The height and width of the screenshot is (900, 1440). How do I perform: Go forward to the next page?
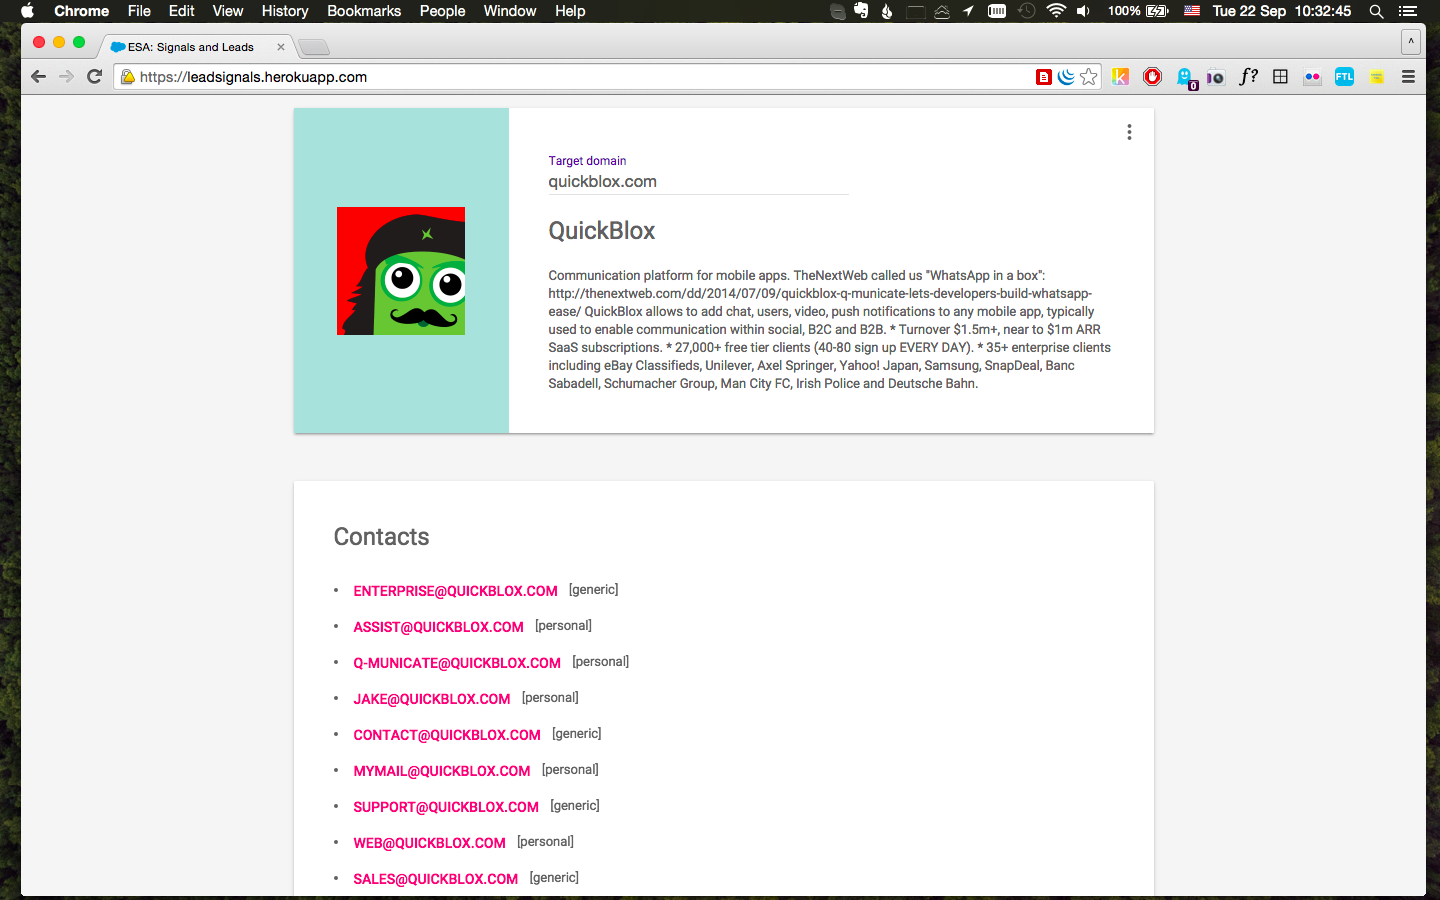tap(66, 77)
